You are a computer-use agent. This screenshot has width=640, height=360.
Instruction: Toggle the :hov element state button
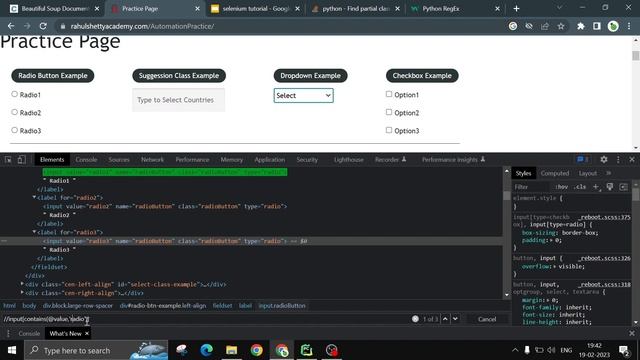561,187
